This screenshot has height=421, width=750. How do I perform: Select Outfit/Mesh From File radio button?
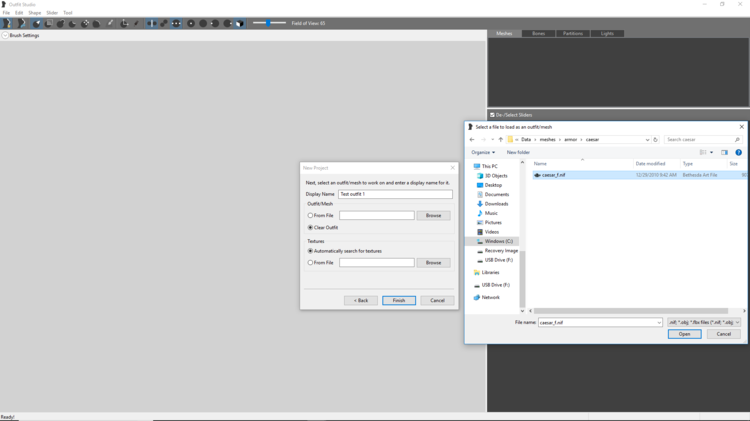310,215
